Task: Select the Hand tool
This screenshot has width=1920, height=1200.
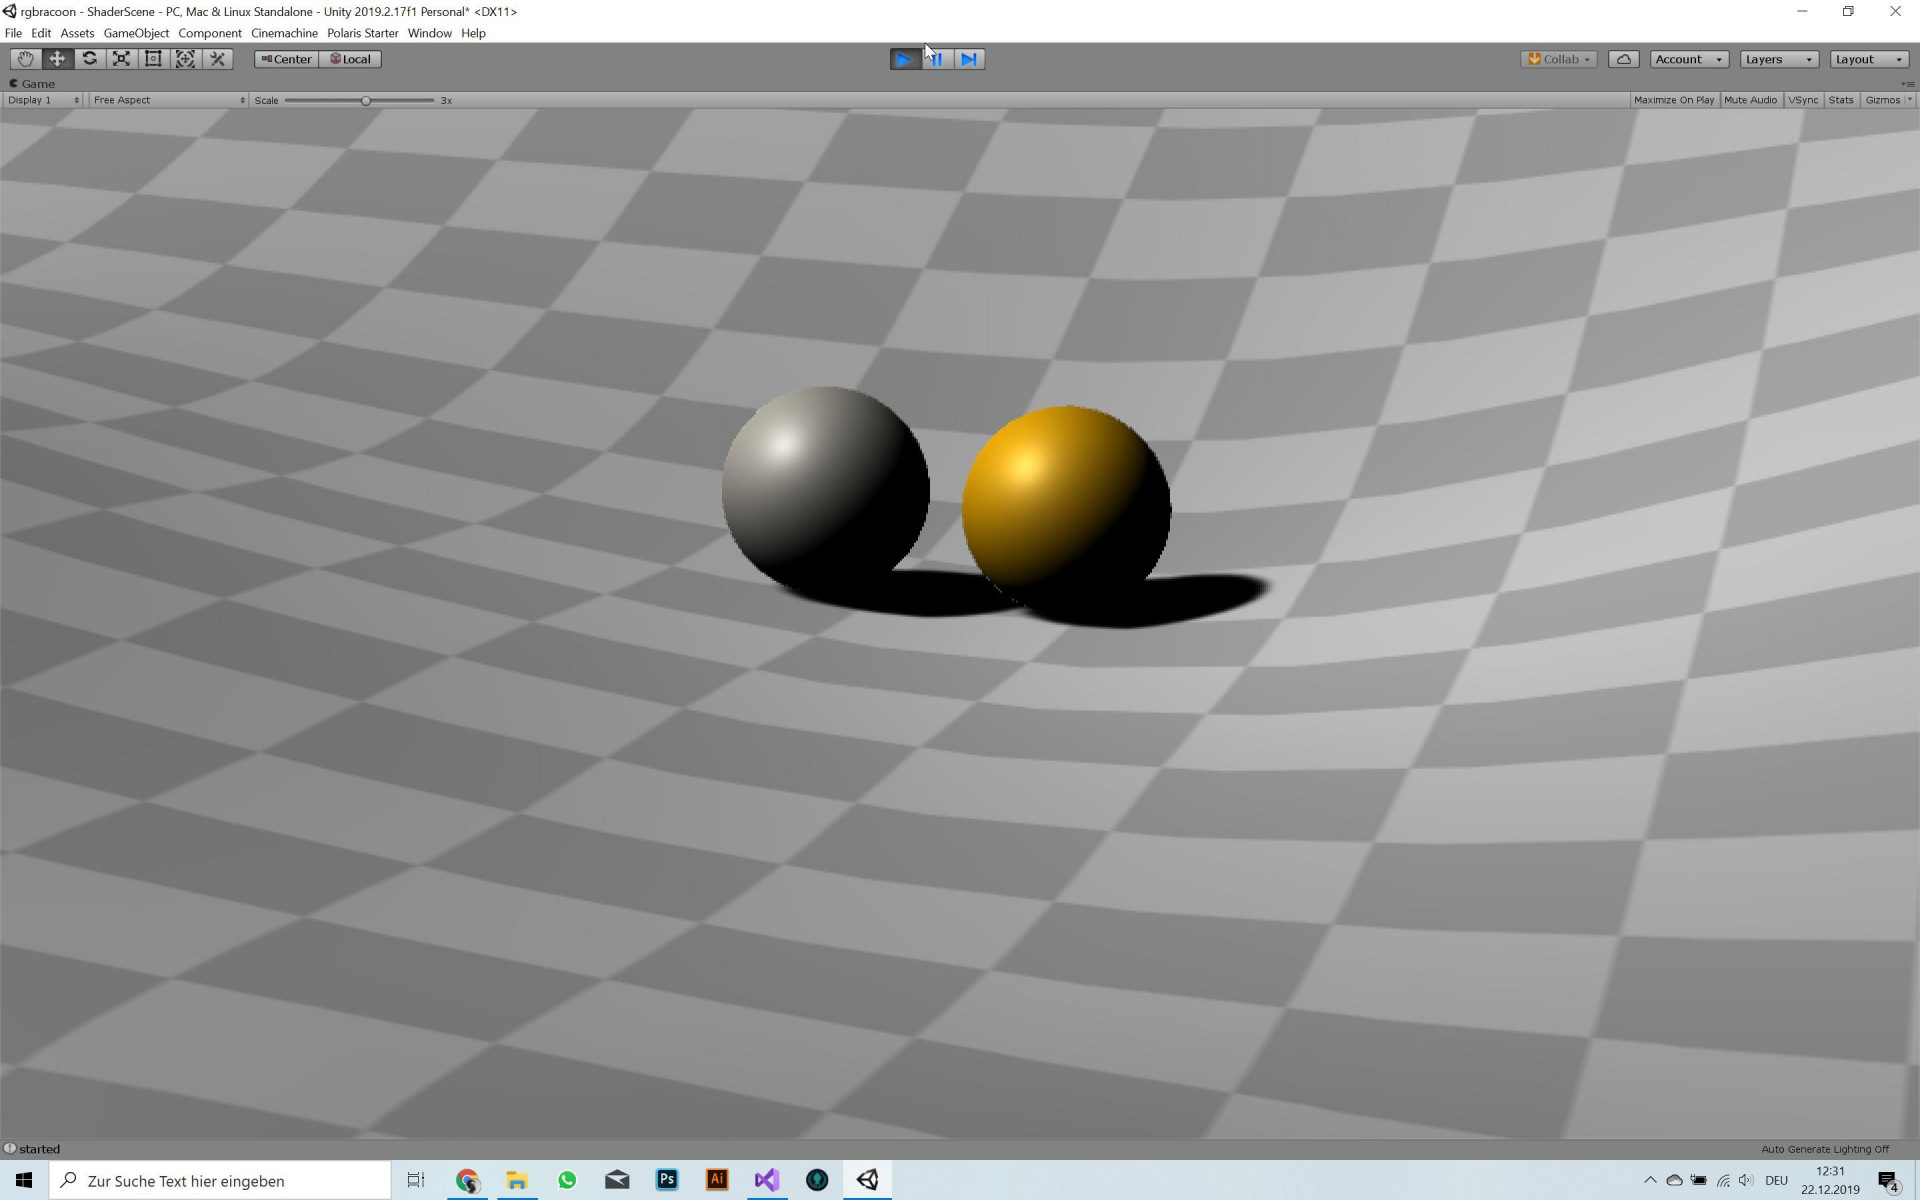Action: click(25, 59)
